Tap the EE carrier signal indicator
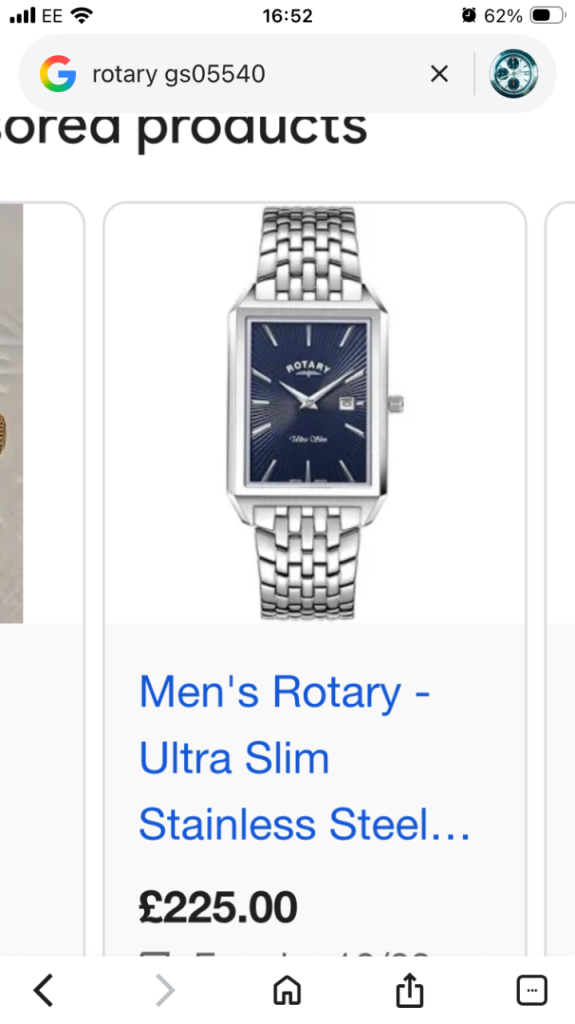 click(x=36, y=16)
